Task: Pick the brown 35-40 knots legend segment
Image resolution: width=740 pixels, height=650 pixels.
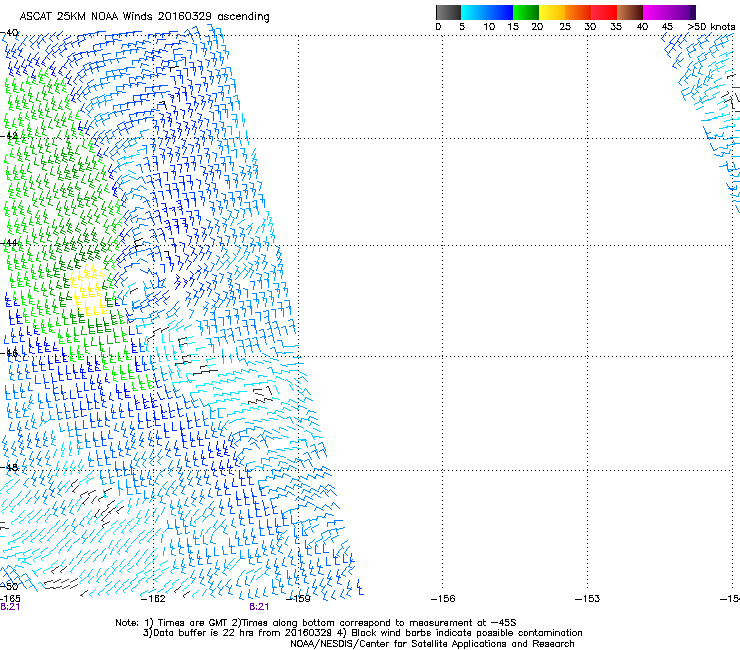Action: [630, 12]
